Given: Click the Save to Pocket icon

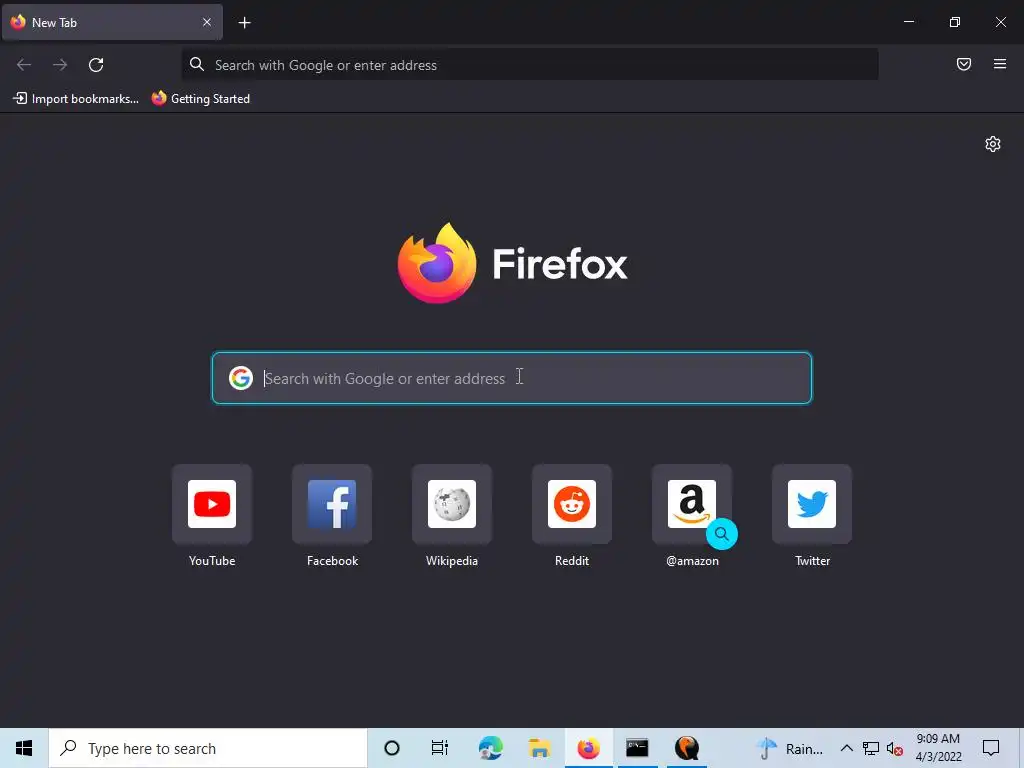Looking at the screenshot, I should pyautogui.click(x=964, y=64).
